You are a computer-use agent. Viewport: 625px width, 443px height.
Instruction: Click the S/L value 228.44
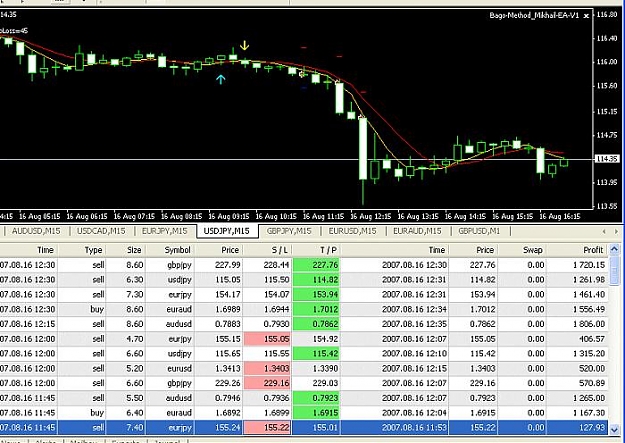276,265
